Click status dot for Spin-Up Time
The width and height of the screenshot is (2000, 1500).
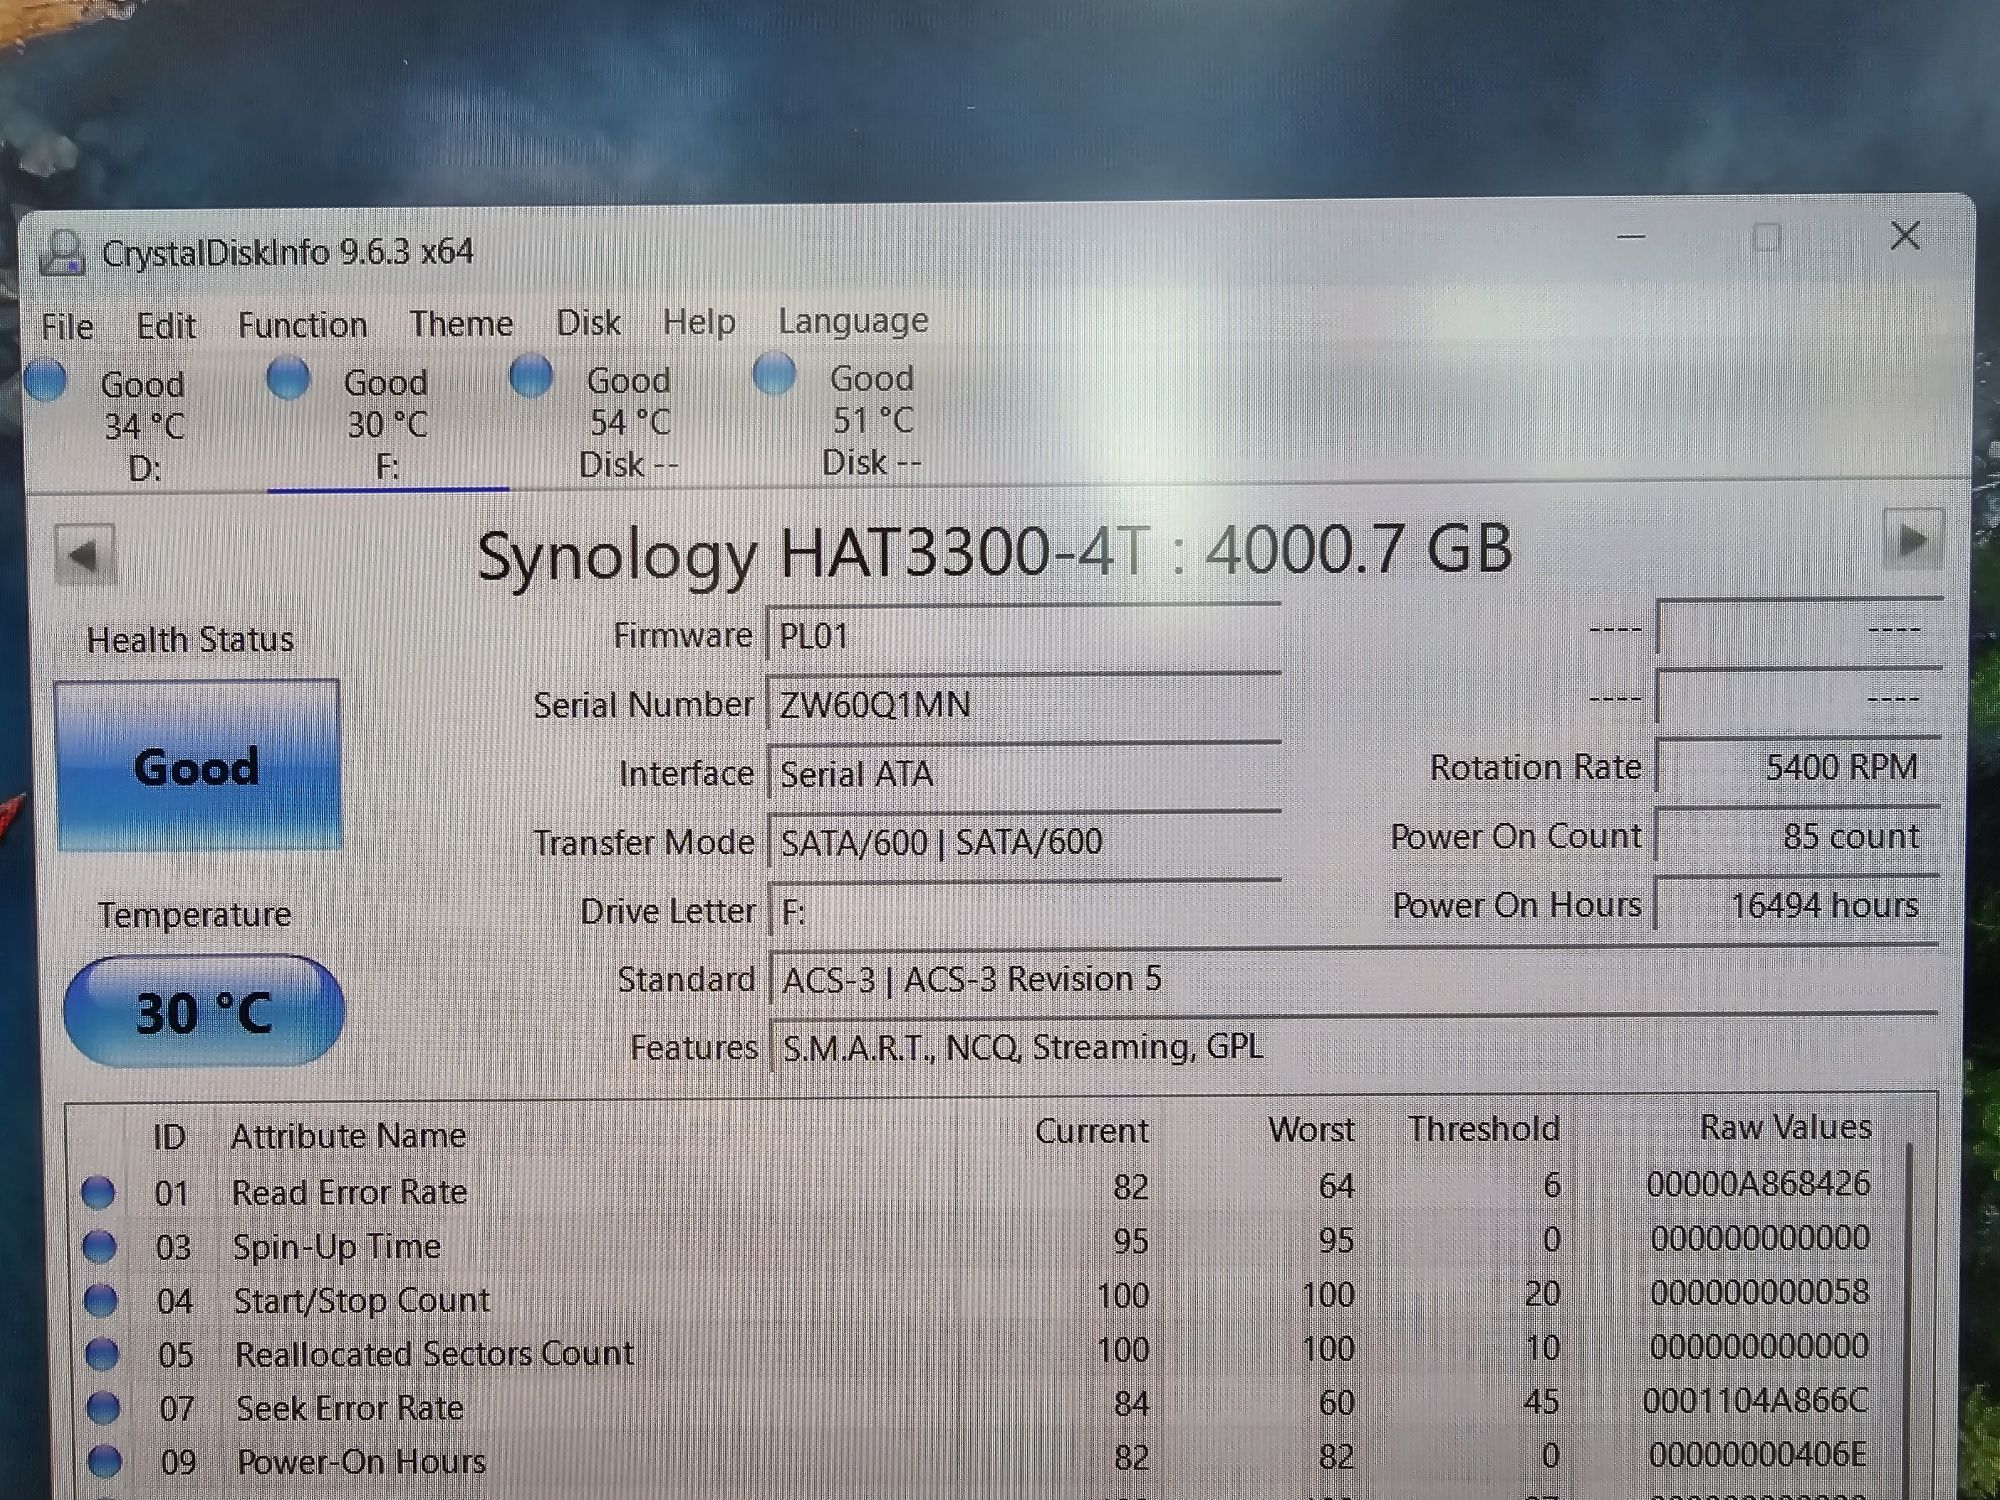click(x=99, y=1246)
